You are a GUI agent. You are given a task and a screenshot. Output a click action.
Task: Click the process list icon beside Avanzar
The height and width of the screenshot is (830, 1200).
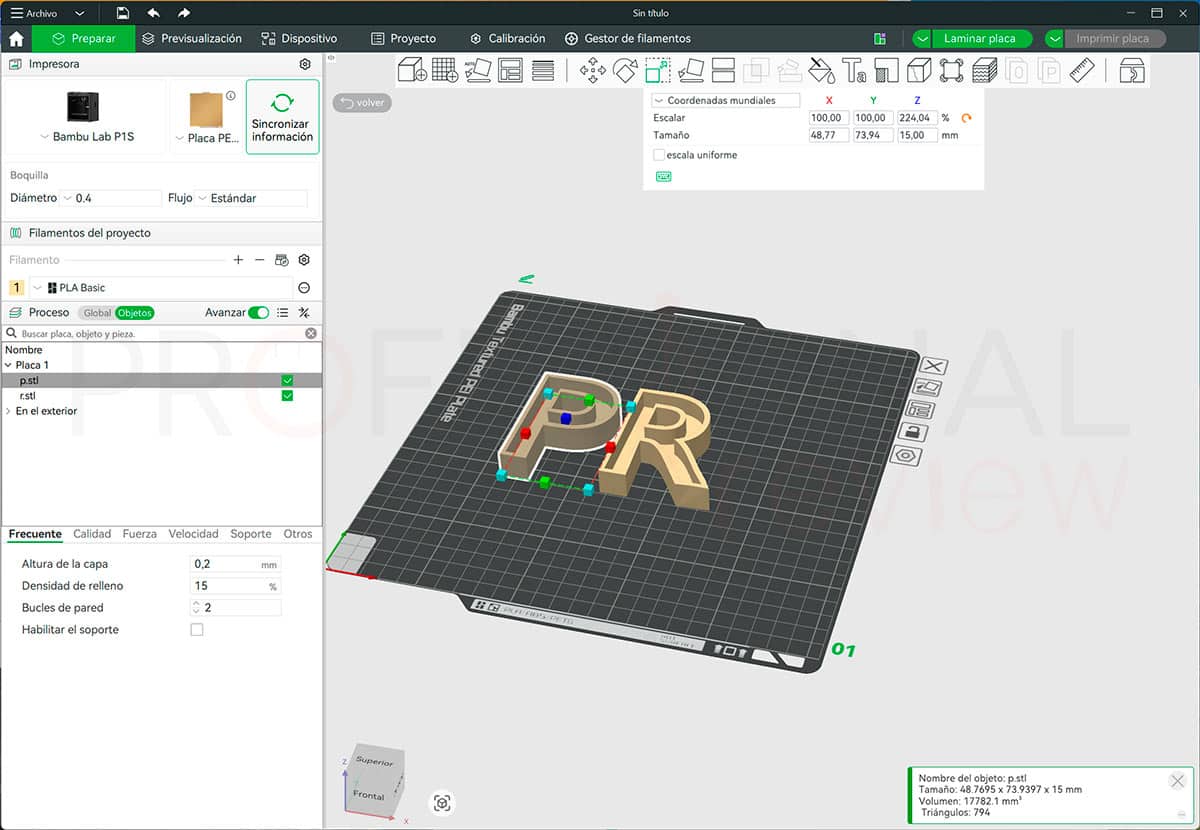click(283, 313)
